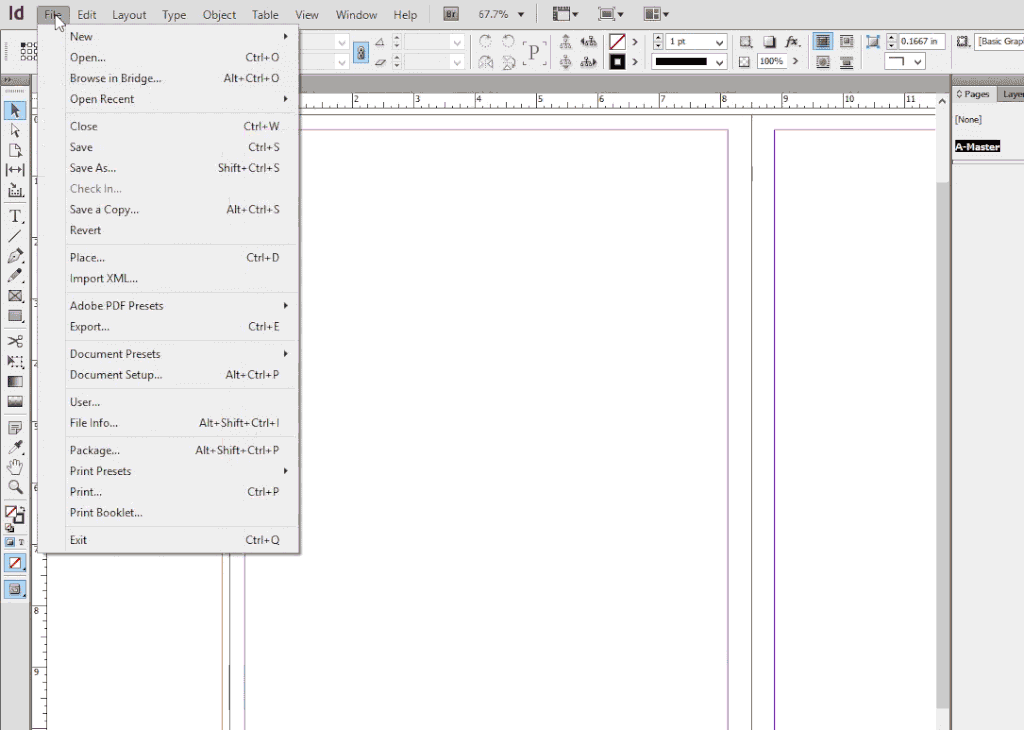1024x730 pixels.
Task: Open the Arrange Documents dropdown
Action: coord(656,14)
